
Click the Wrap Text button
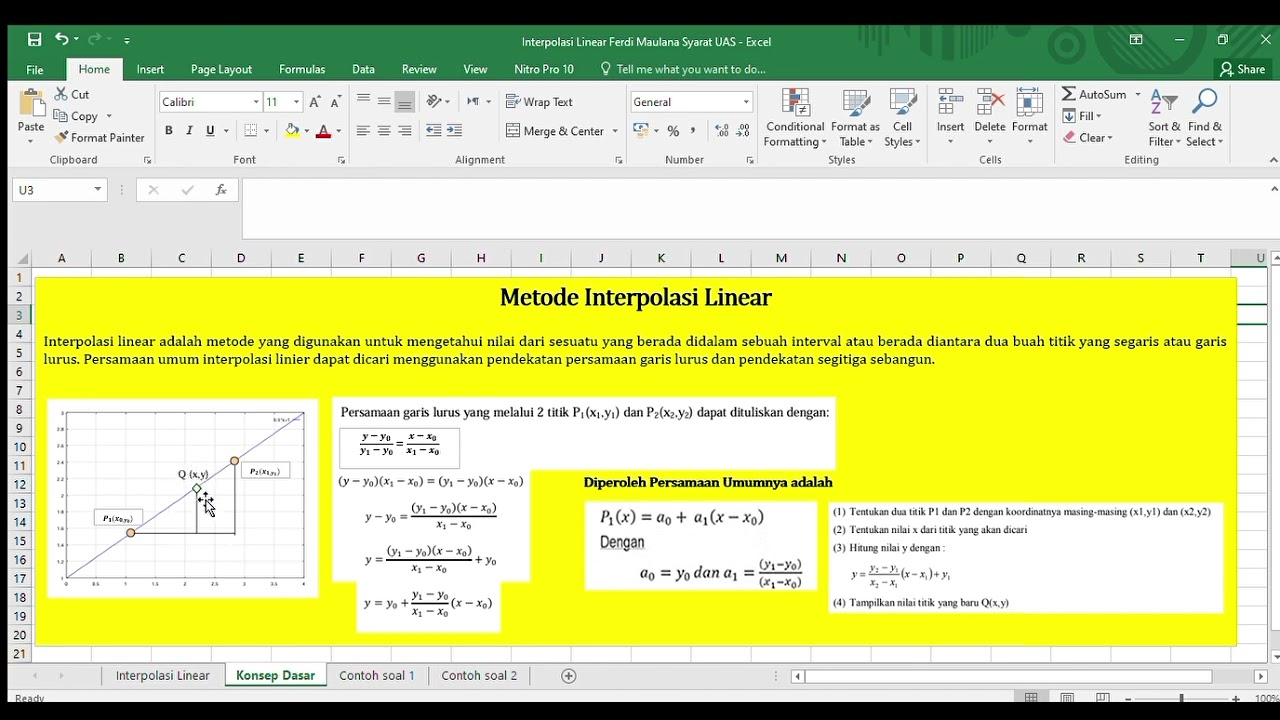pyautogui.click(x=539, y=102)
